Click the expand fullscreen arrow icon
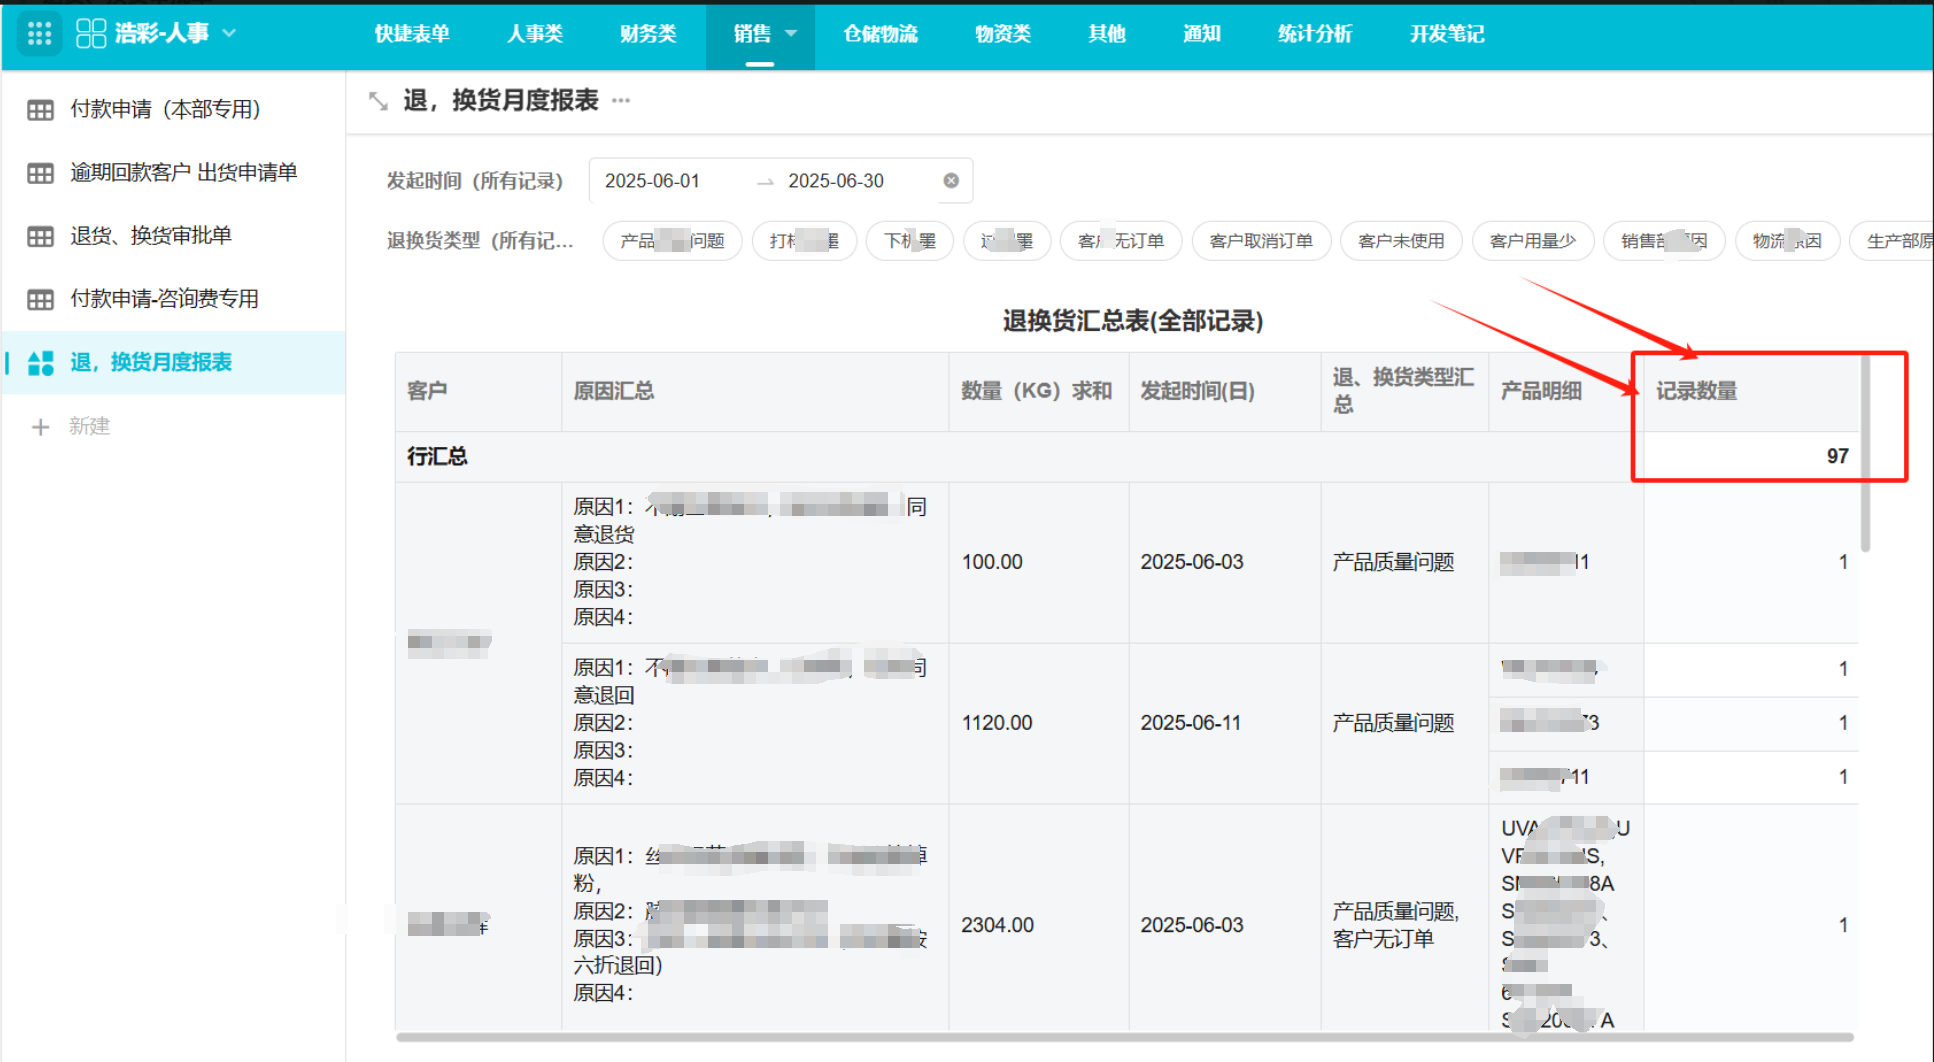Screen dimensions: 1934x1062 tap(378, 101)
